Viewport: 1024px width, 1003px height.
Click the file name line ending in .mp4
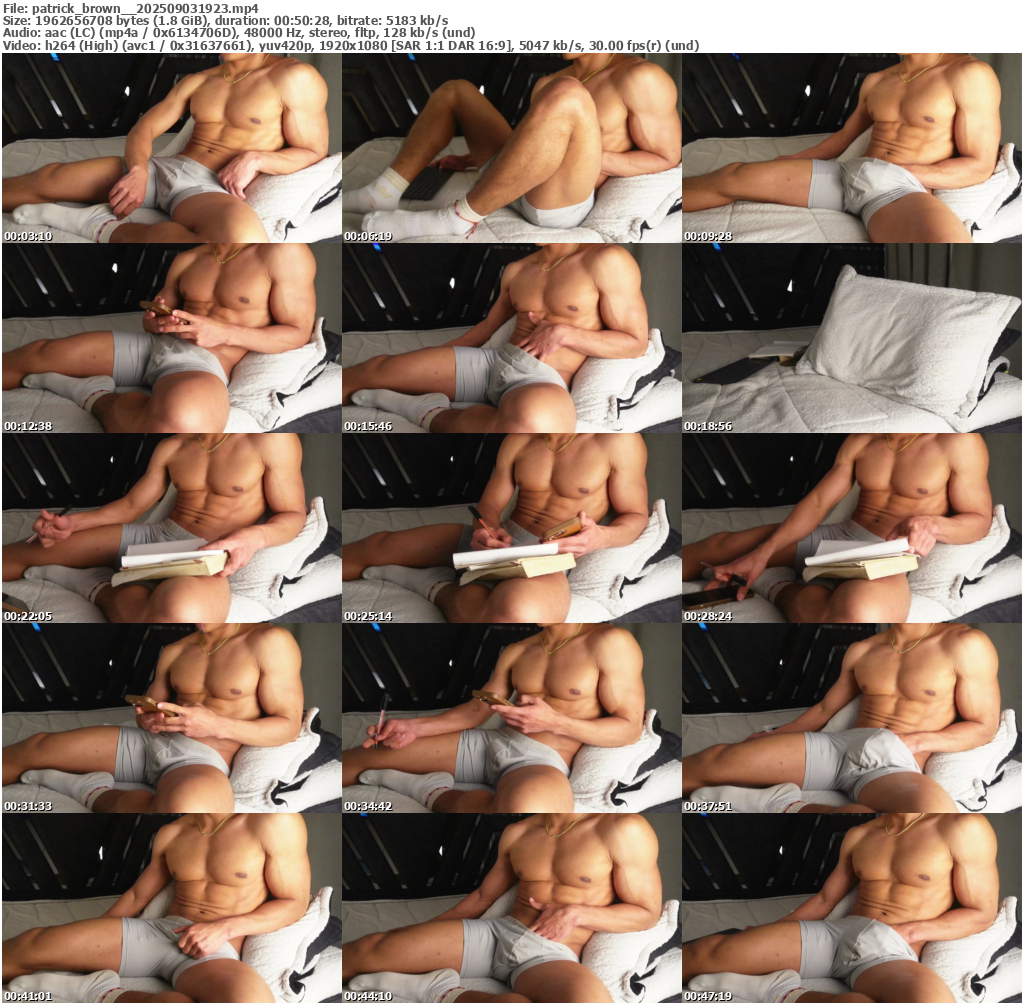(131, 8)
